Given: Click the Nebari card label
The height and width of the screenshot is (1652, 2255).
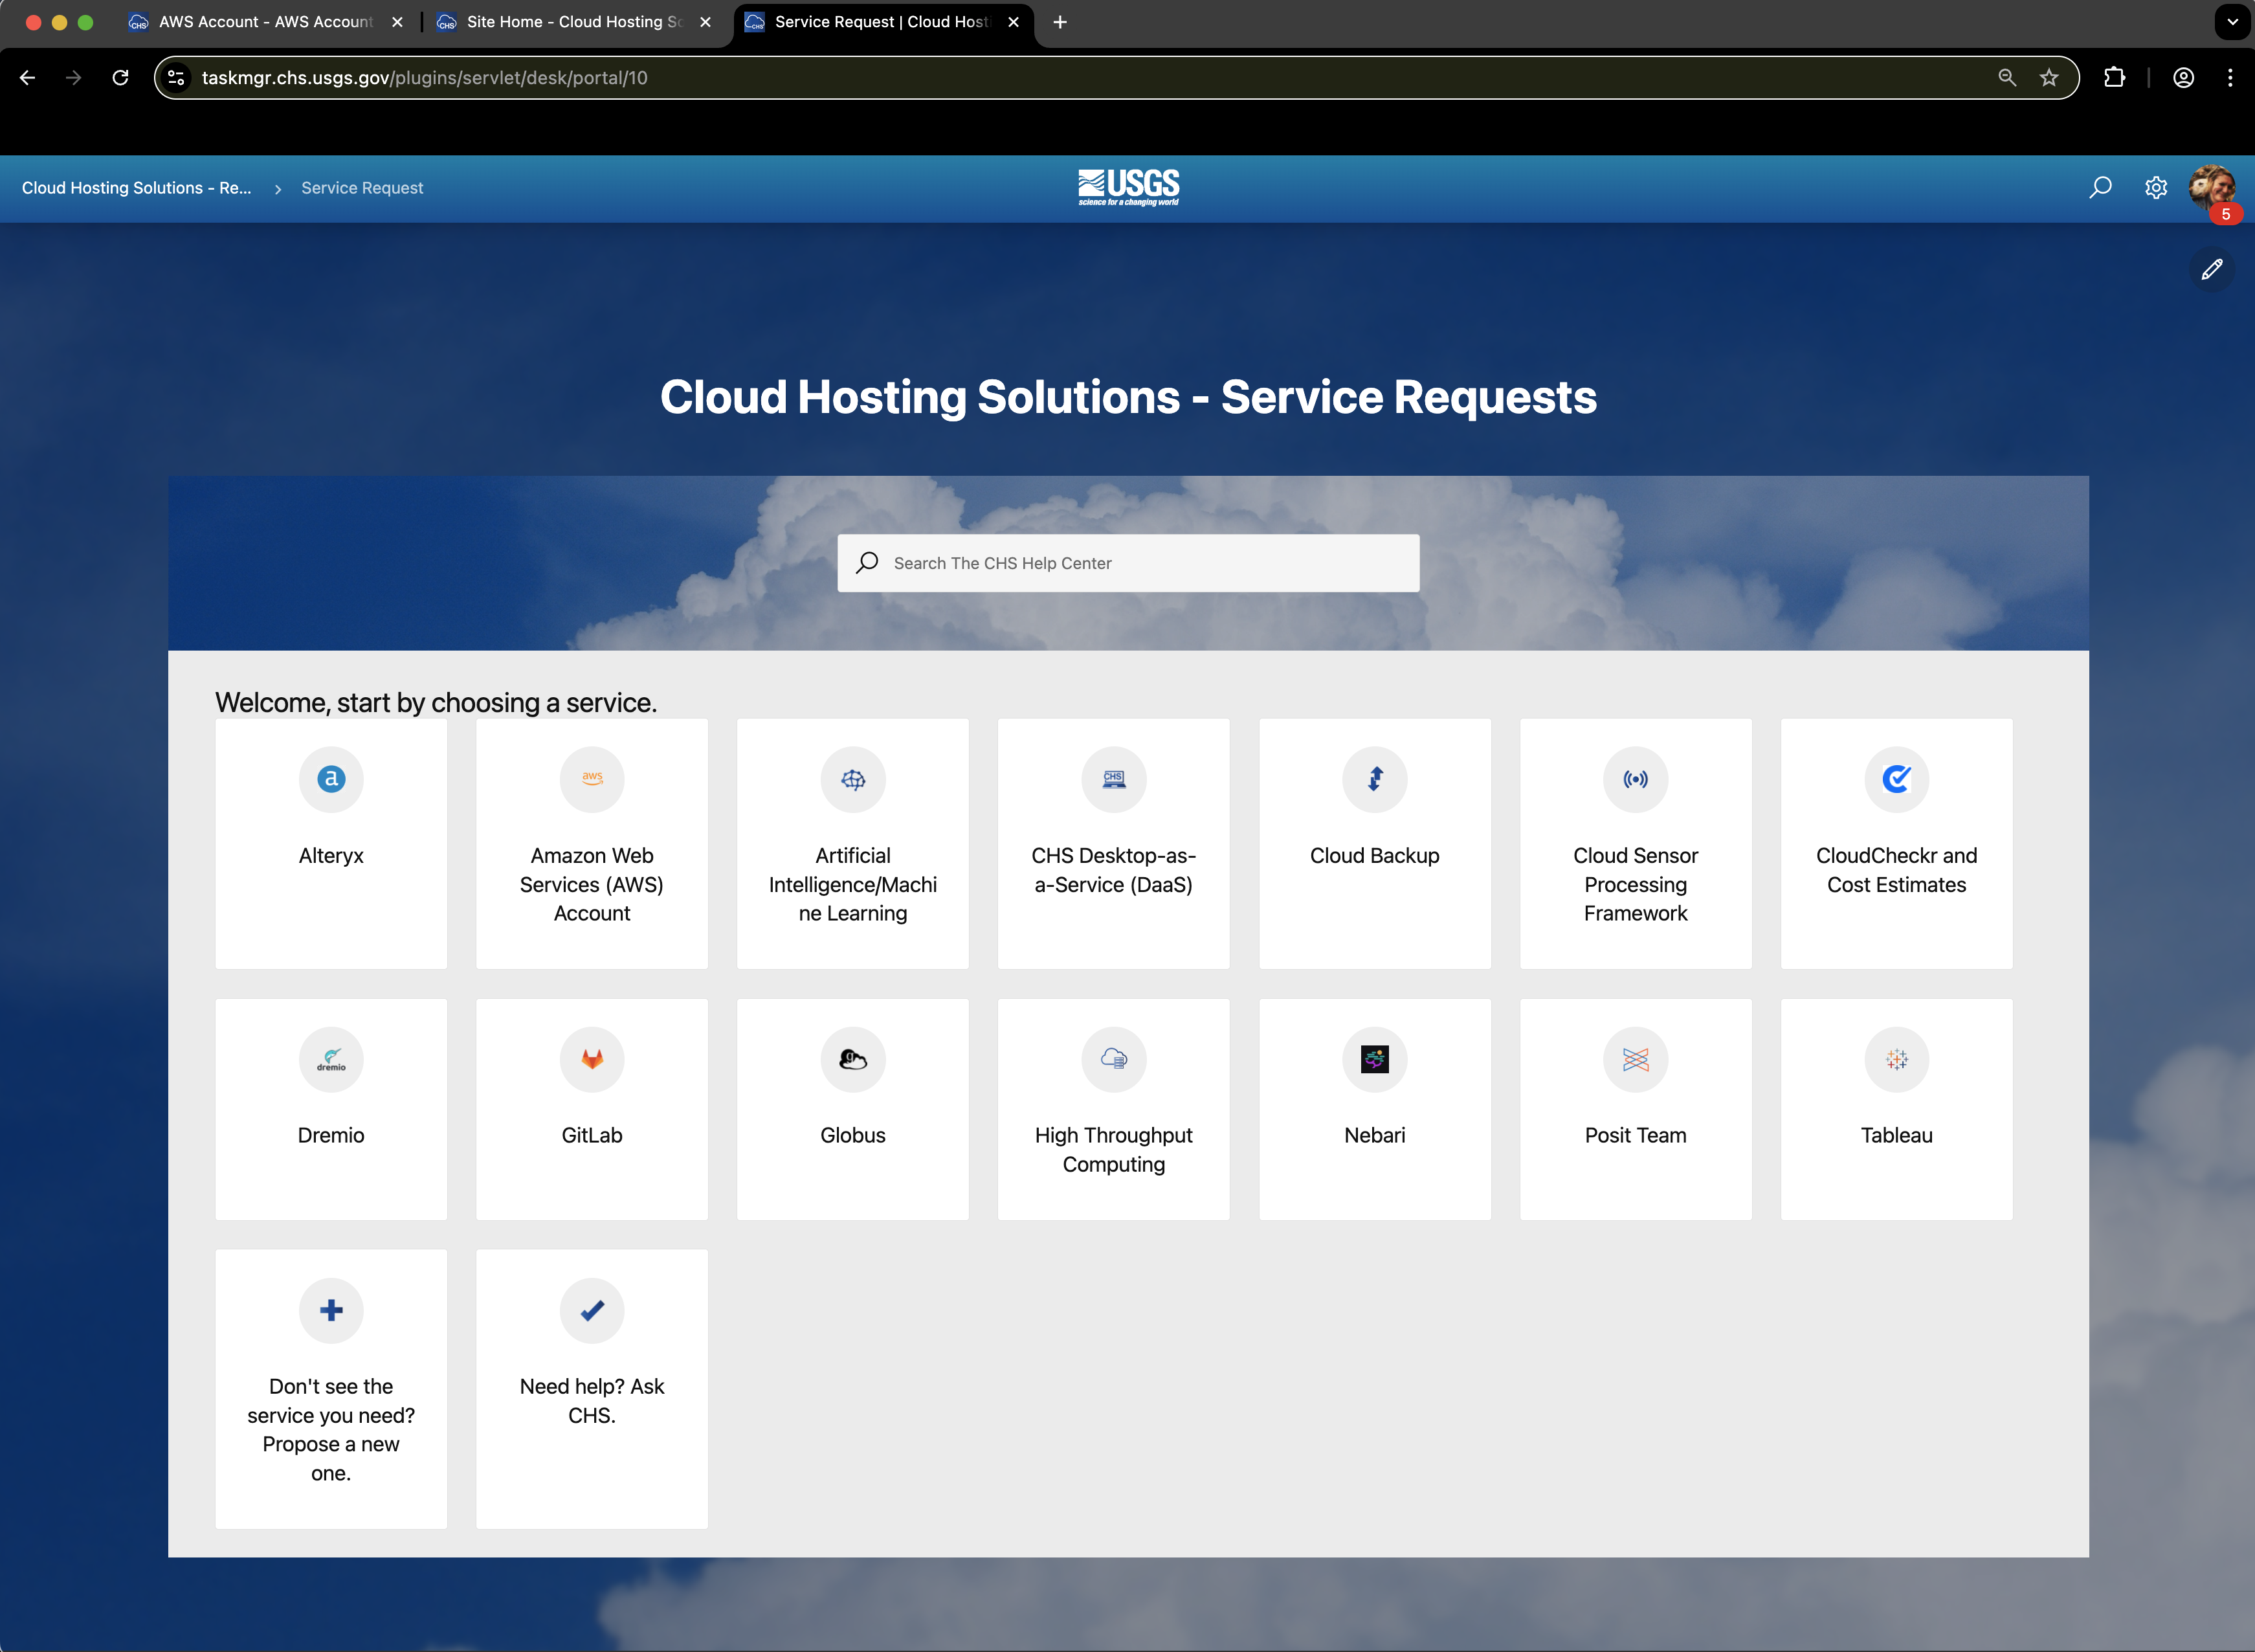Looking at the screenshot, I should coord(1375,1135).
